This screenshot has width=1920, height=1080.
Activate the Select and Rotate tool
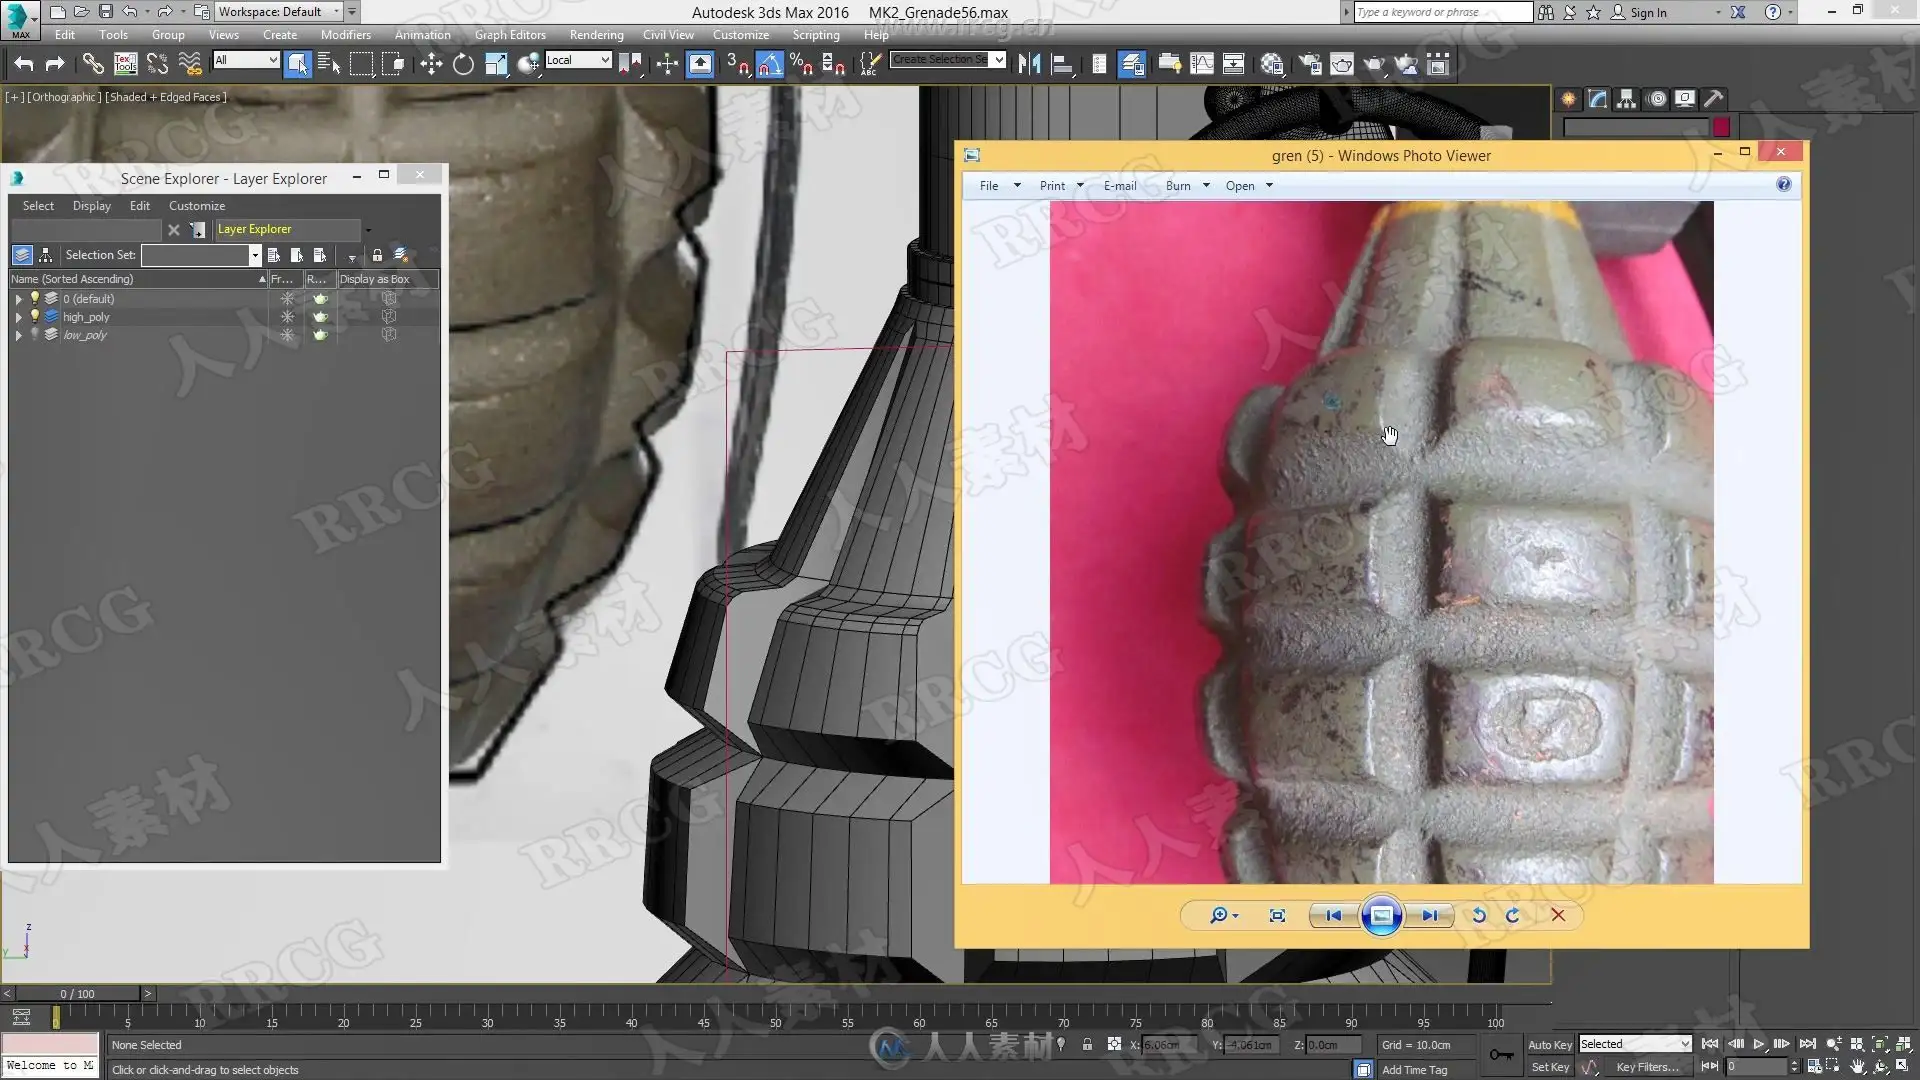pyautogui.click(x=463, y=65)
